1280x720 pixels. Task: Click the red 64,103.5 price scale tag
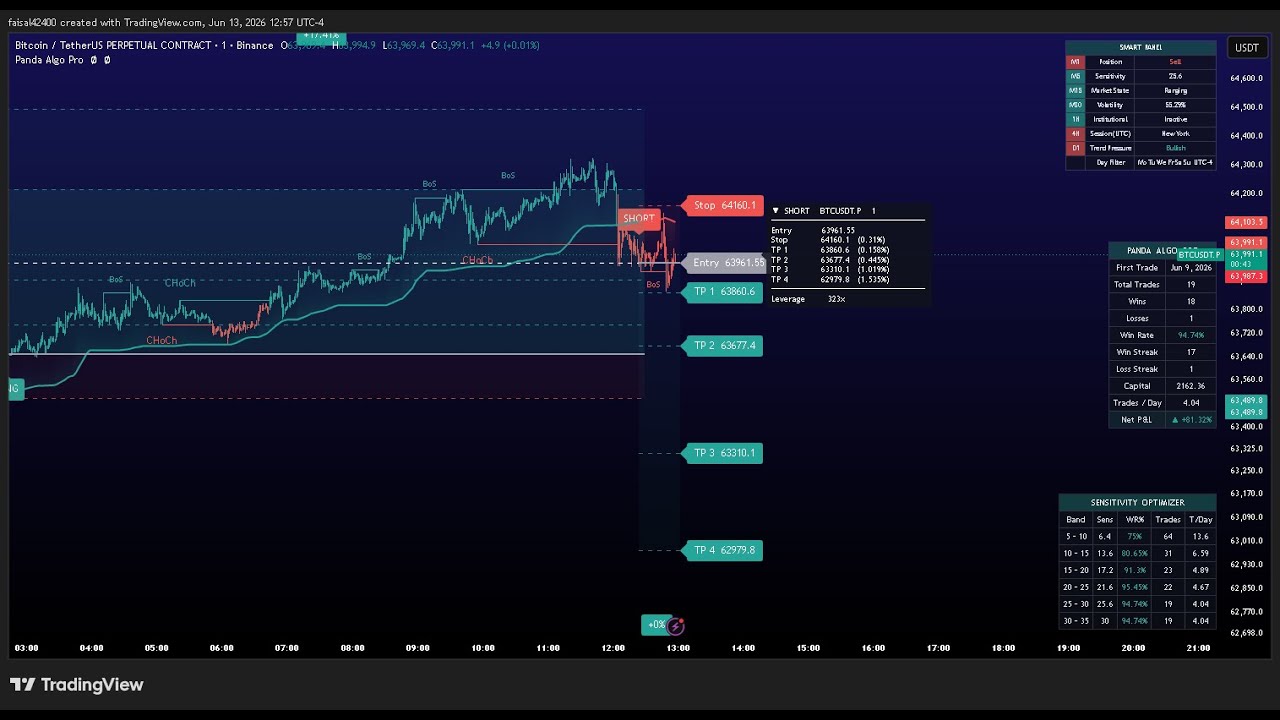[x=1245, y=222]
